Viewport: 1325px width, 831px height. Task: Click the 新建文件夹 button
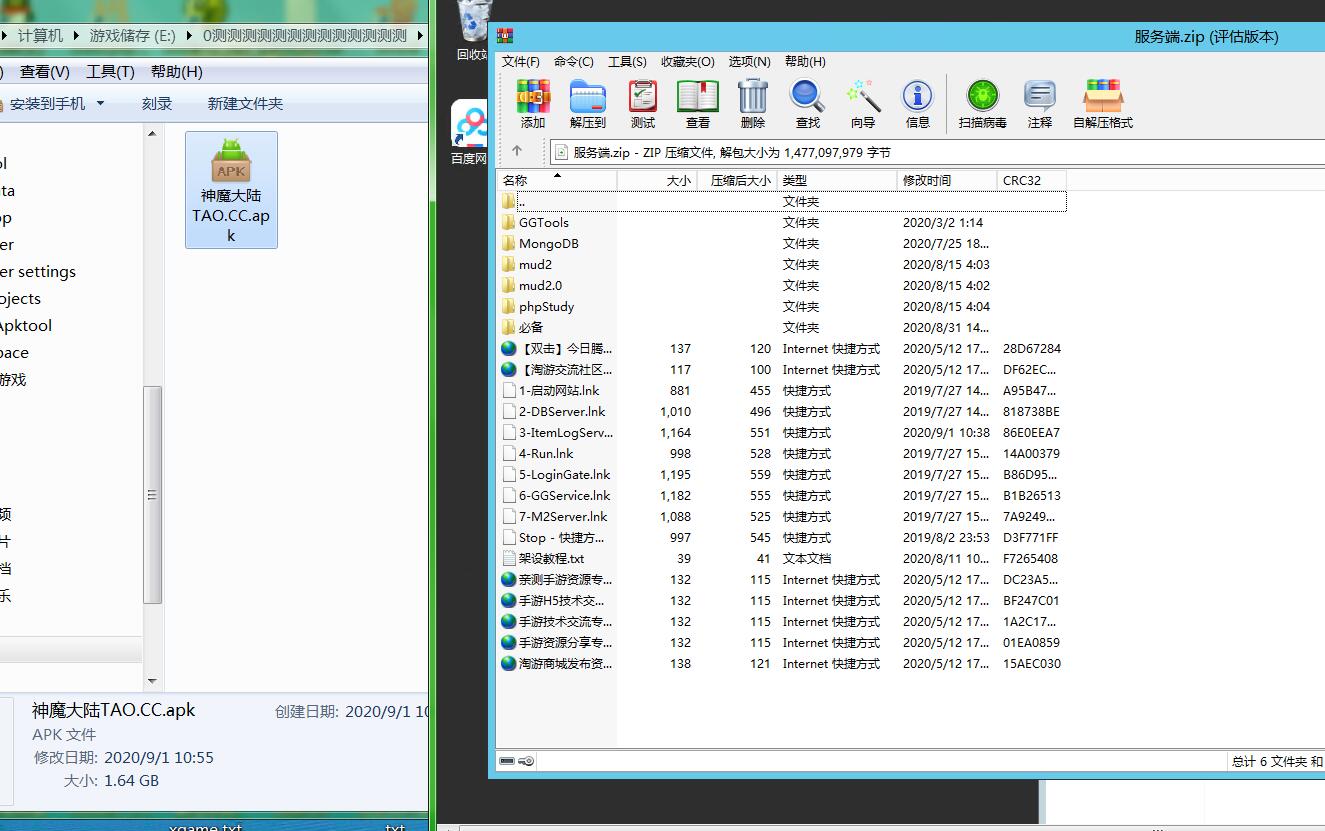tap(245, 104)
